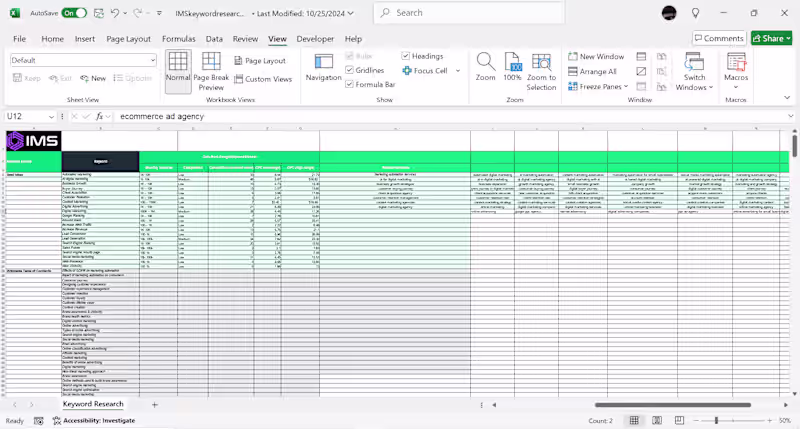Open the Macros dropdown
The height and width of the screenshot is (429, 800).
click(x=736, y=71)
